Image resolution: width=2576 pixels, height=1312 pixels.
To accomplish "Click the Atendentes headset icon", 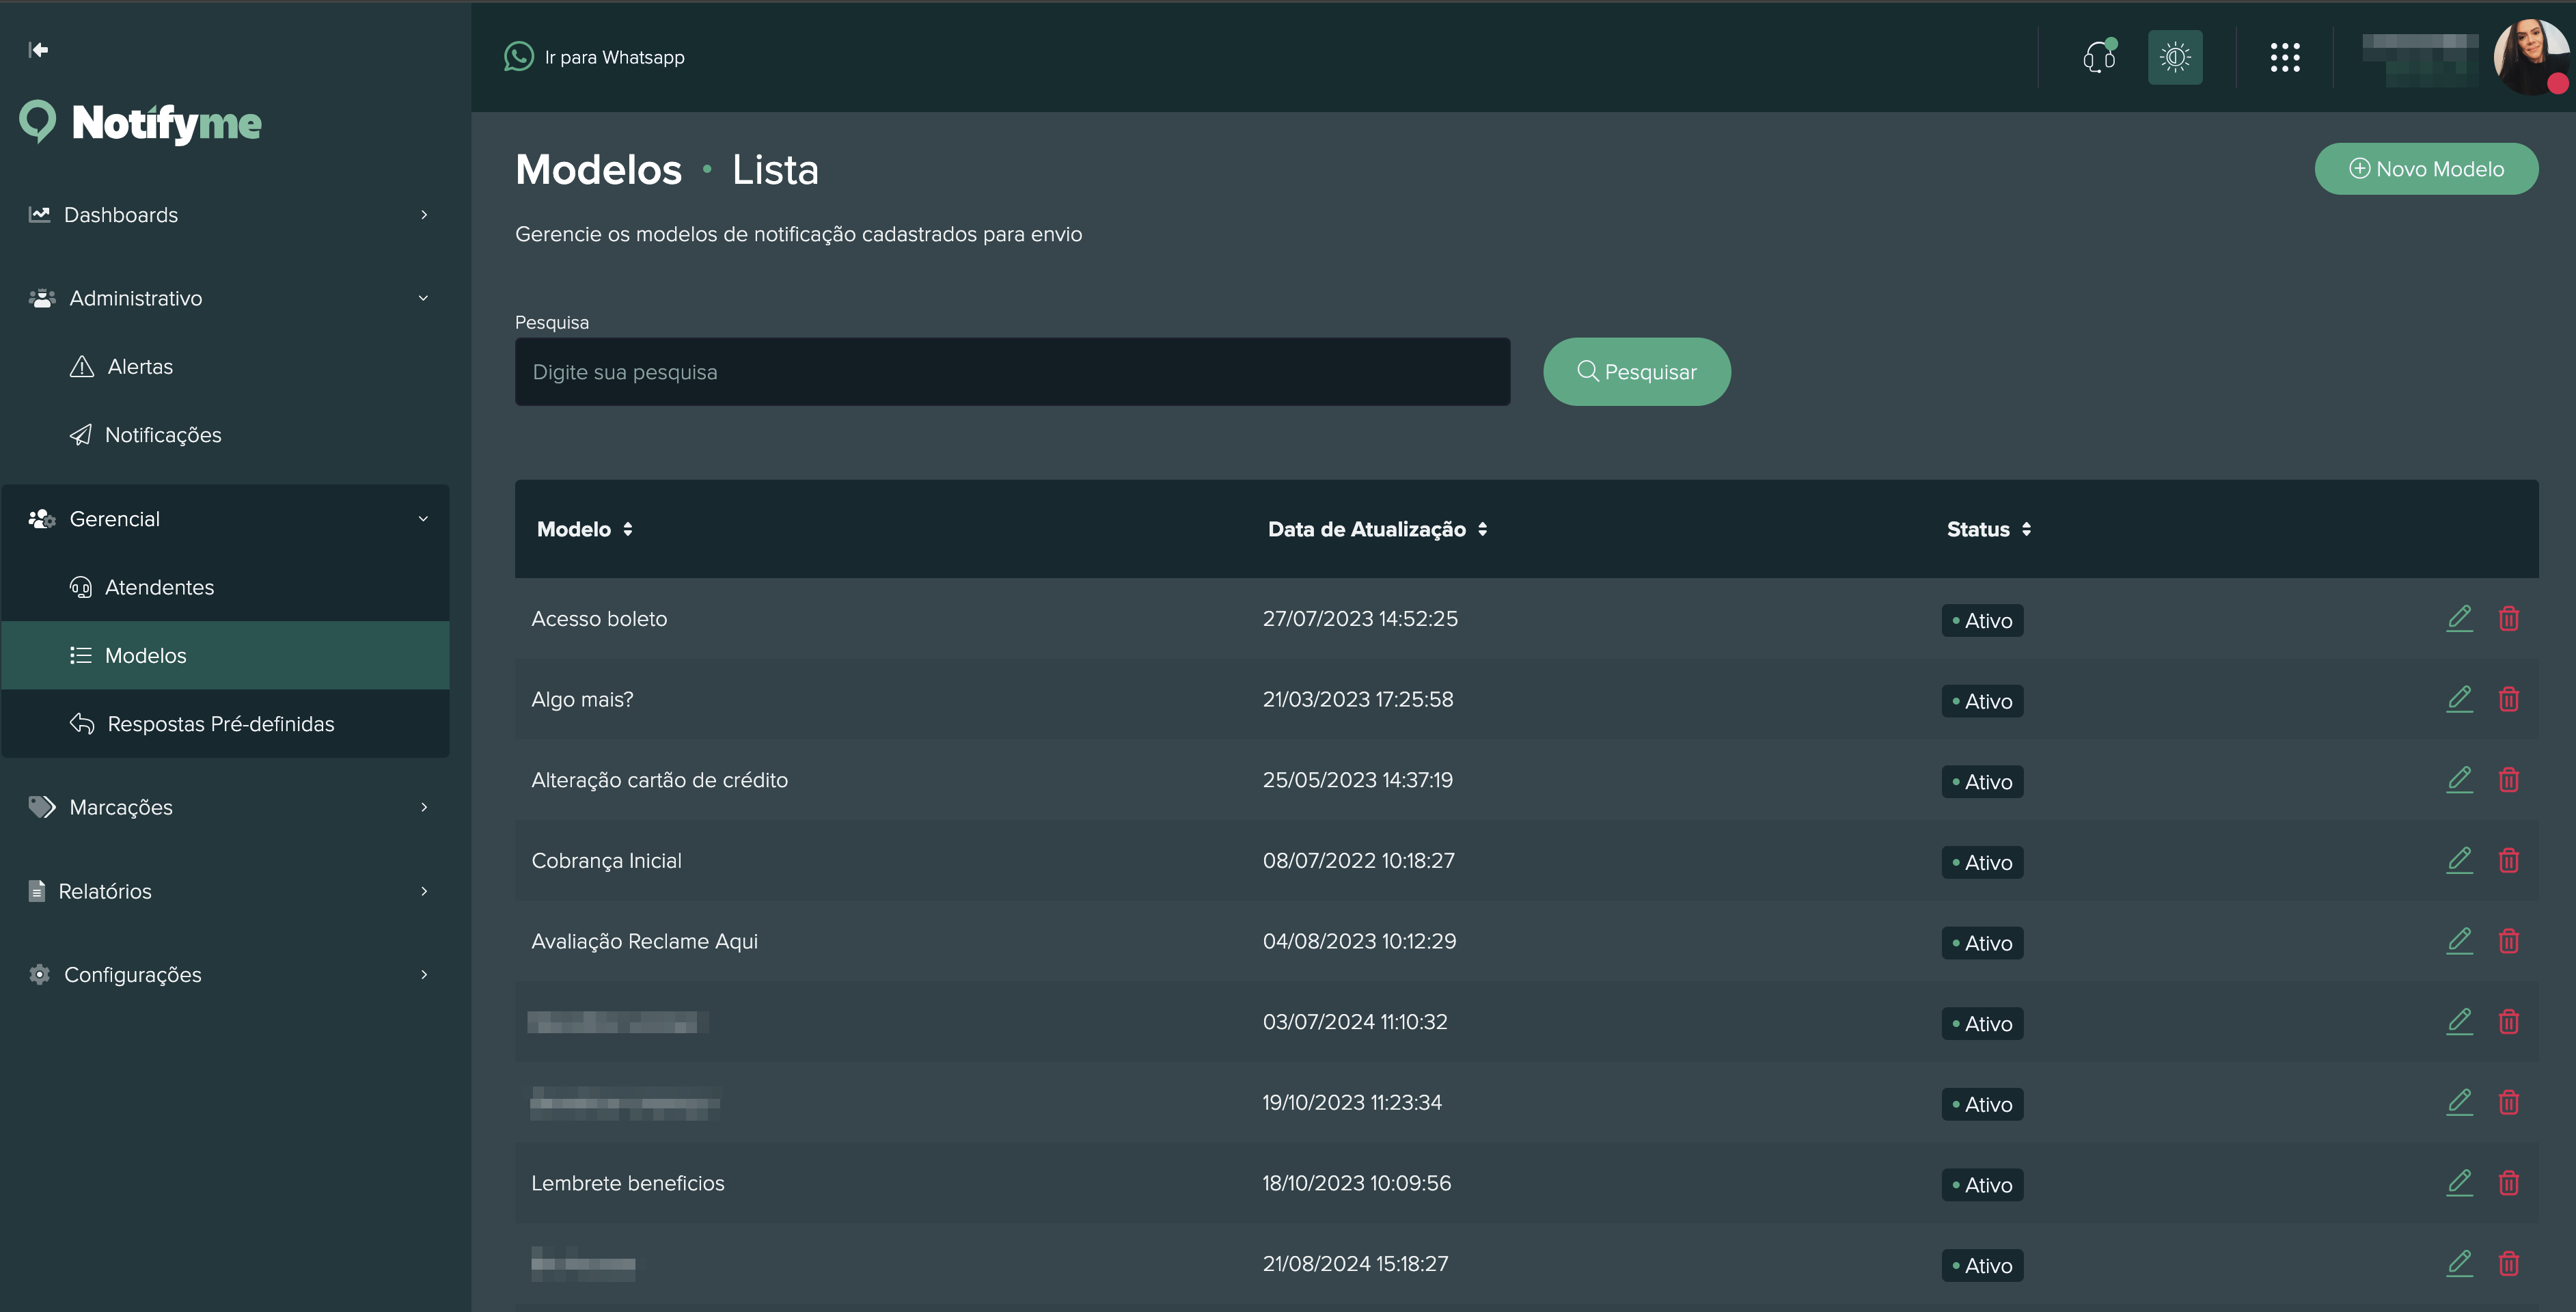I will point(81,587).
